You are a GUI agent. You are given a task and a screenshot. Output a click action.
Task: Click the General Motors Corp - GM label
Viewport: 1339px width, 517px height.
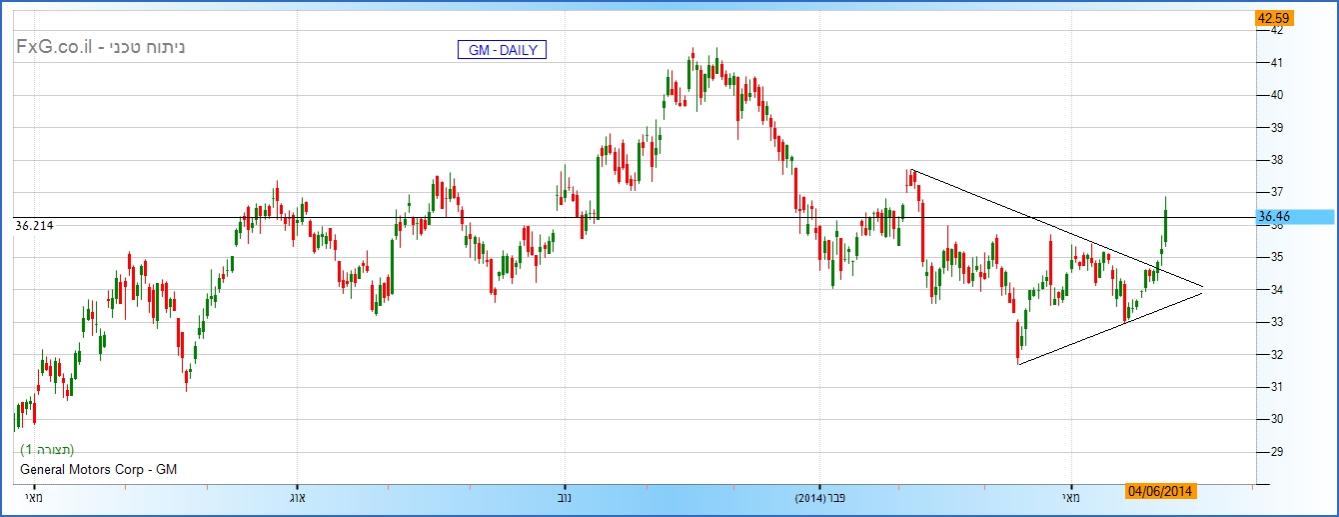click(98, 469)
